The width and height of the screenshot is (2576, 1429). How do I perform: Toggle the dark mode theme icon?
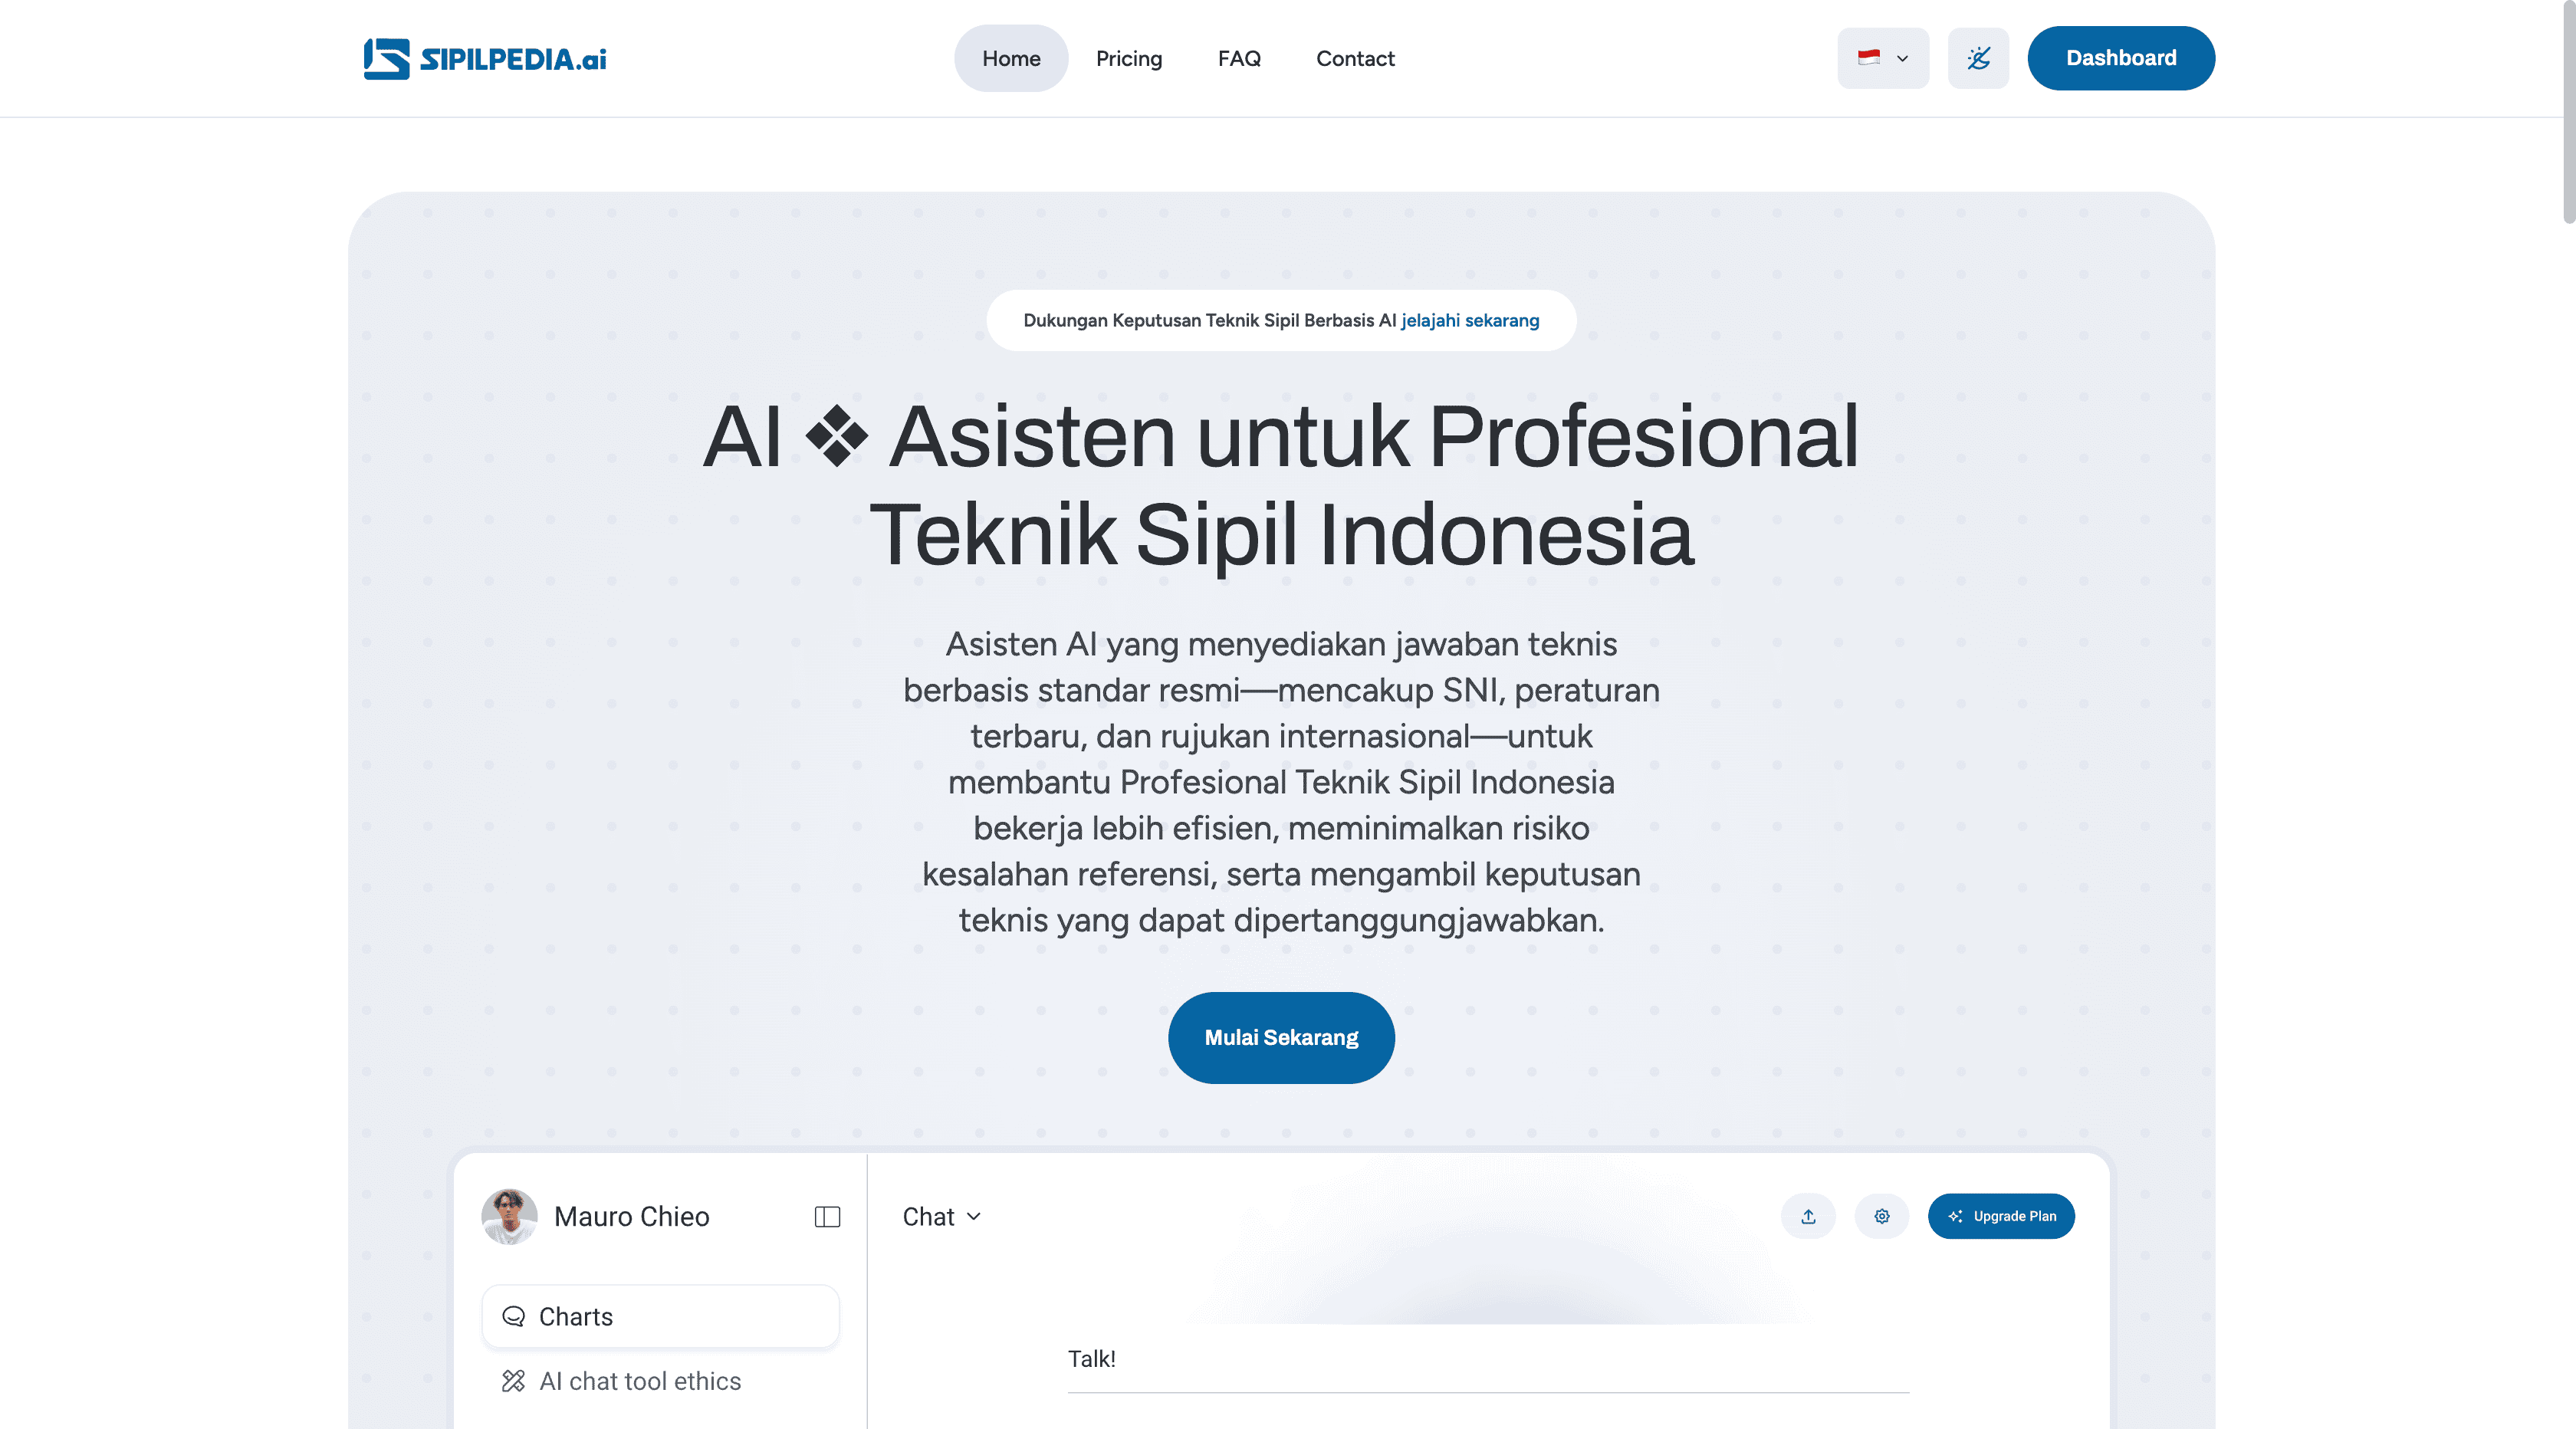[1977, 58]
